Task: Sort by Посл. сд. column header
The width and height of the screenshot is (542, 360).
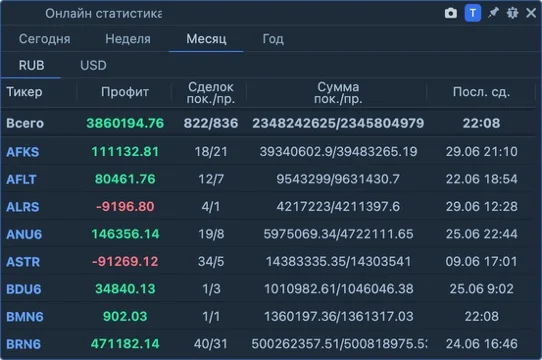Action: pyautogui.click(x=481, y=92)
